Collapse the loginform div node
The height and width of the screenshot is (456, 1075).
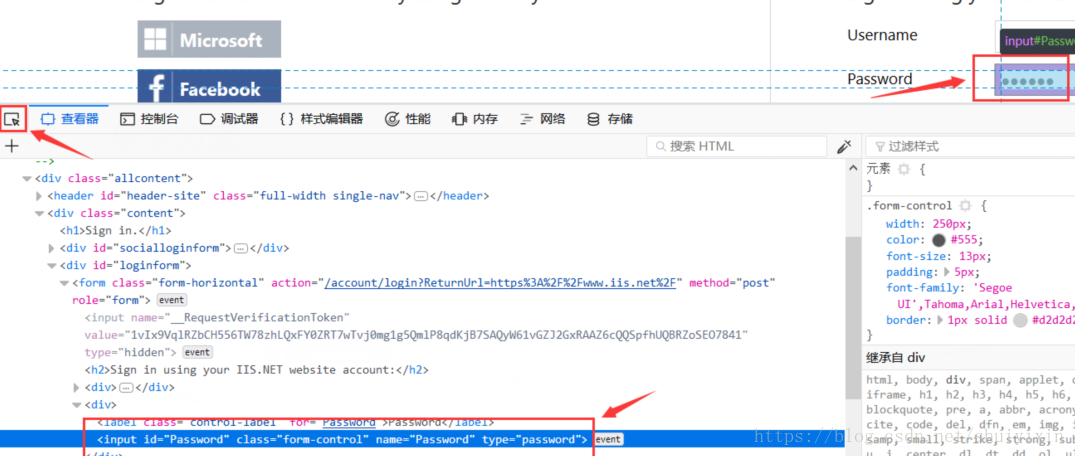point(52,265)
